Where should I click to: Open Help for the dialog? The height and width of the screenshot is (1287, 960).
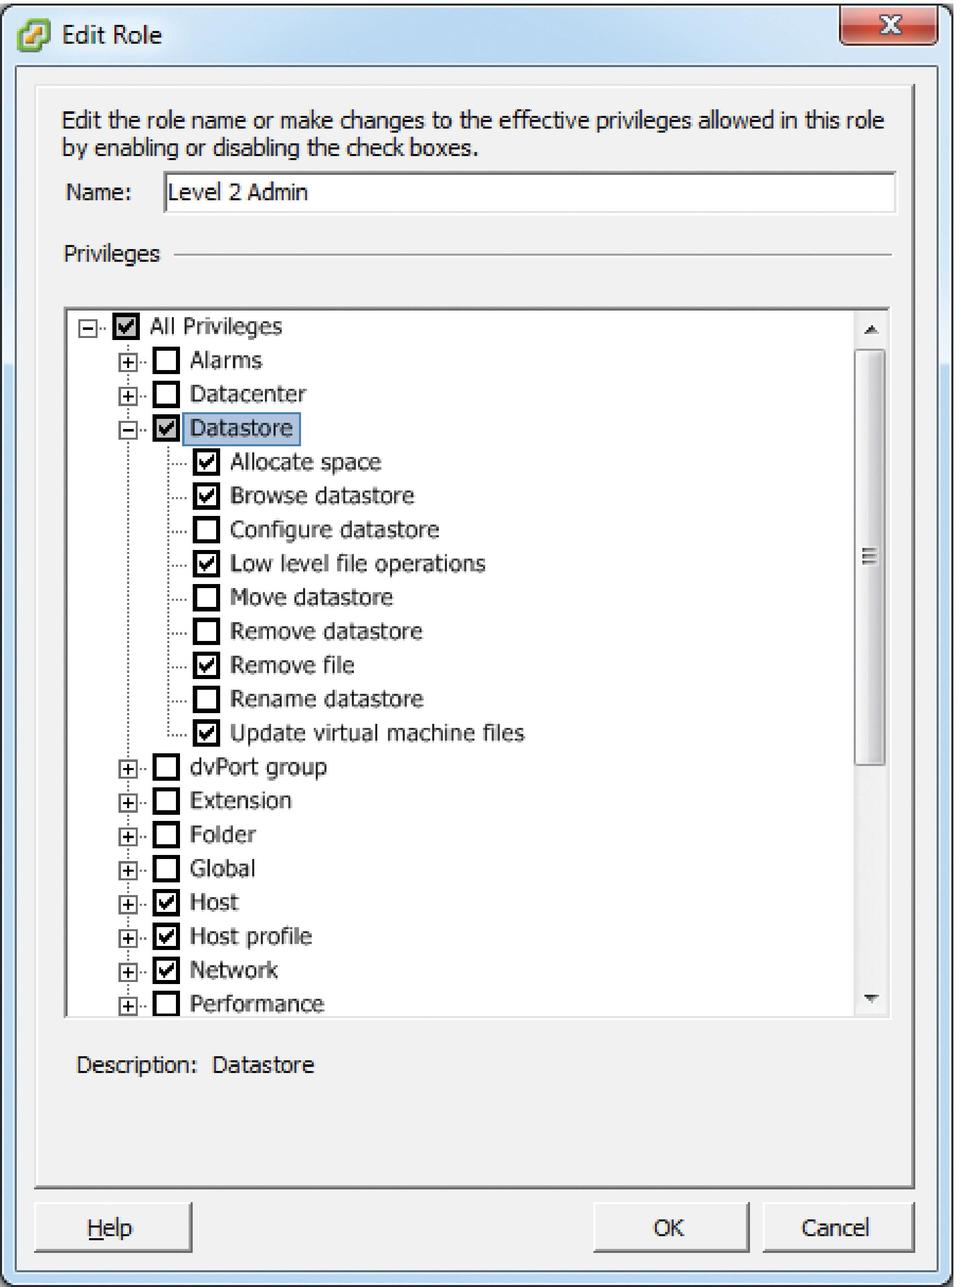click(x=112, y=1227)
